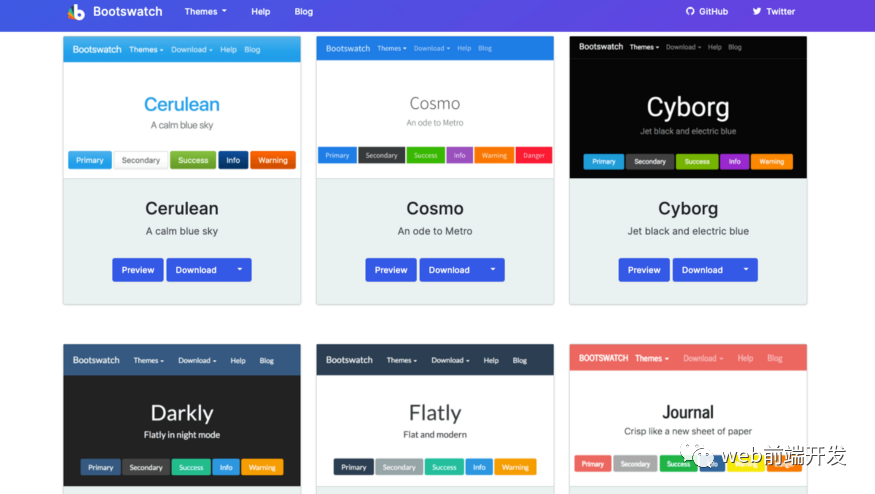Open Themes dropdown in Cosmo thumbnail navbar
Viewport: 875px width, 494px height.
(392, 49)
